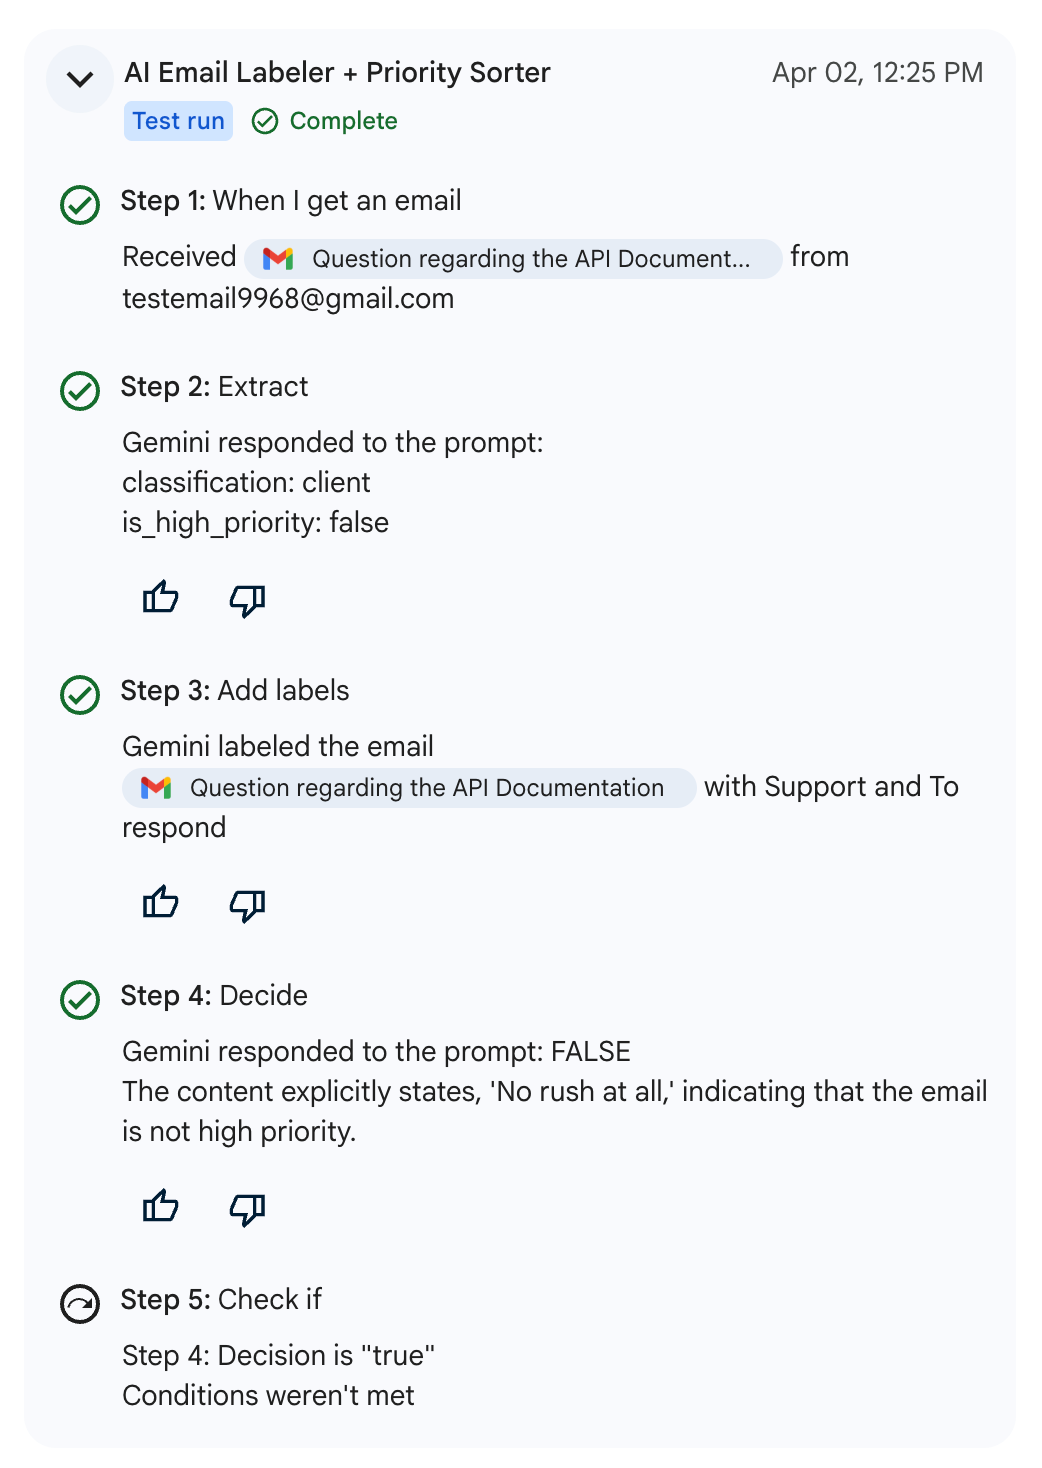Click the Step 2 Extract green checkmark
The image size is (1042, 1468).
pyautogui.click(x=80, y=391)
